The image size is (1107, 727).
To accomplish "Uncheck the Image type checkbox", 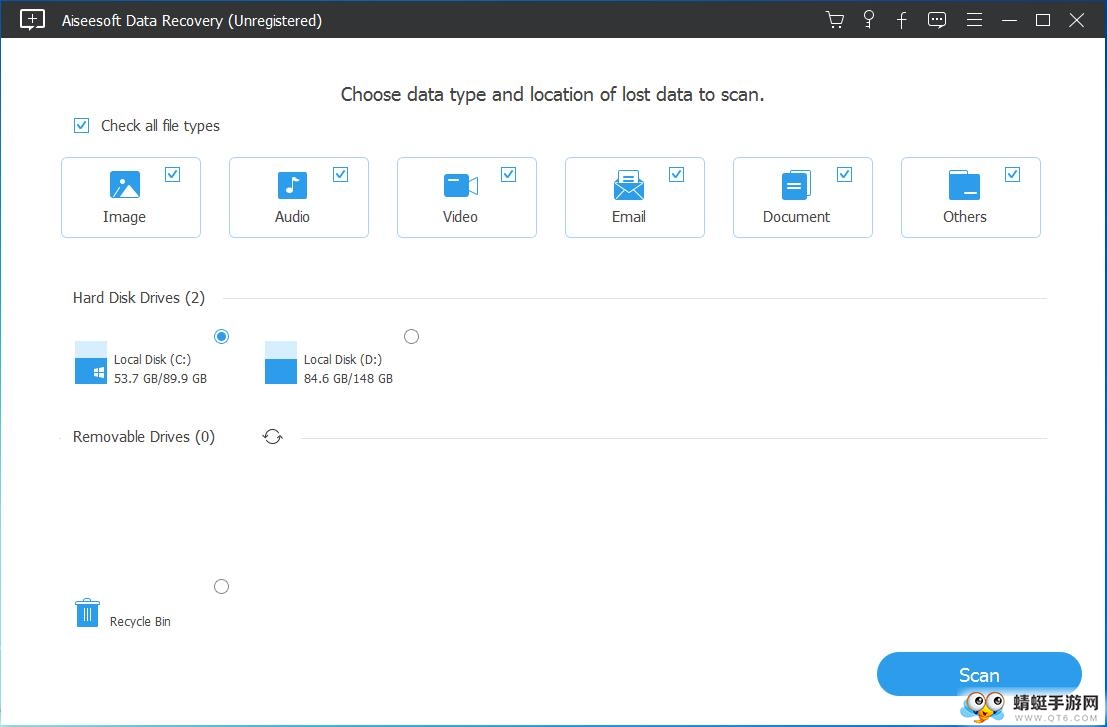I will pos(172,174).
